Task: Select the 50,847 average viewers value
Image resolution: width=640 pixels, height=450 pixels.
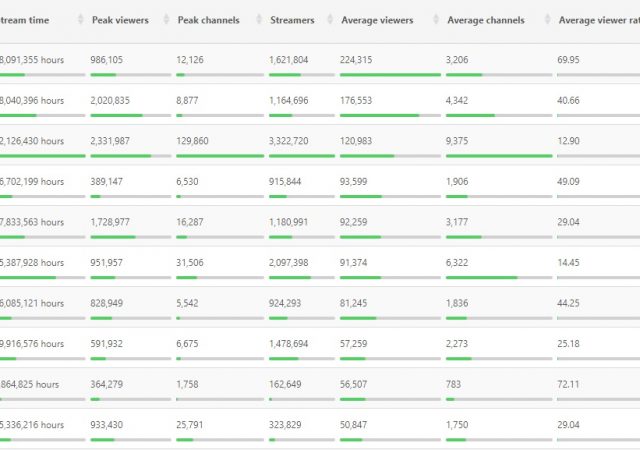Action: (x=359, y=425)
